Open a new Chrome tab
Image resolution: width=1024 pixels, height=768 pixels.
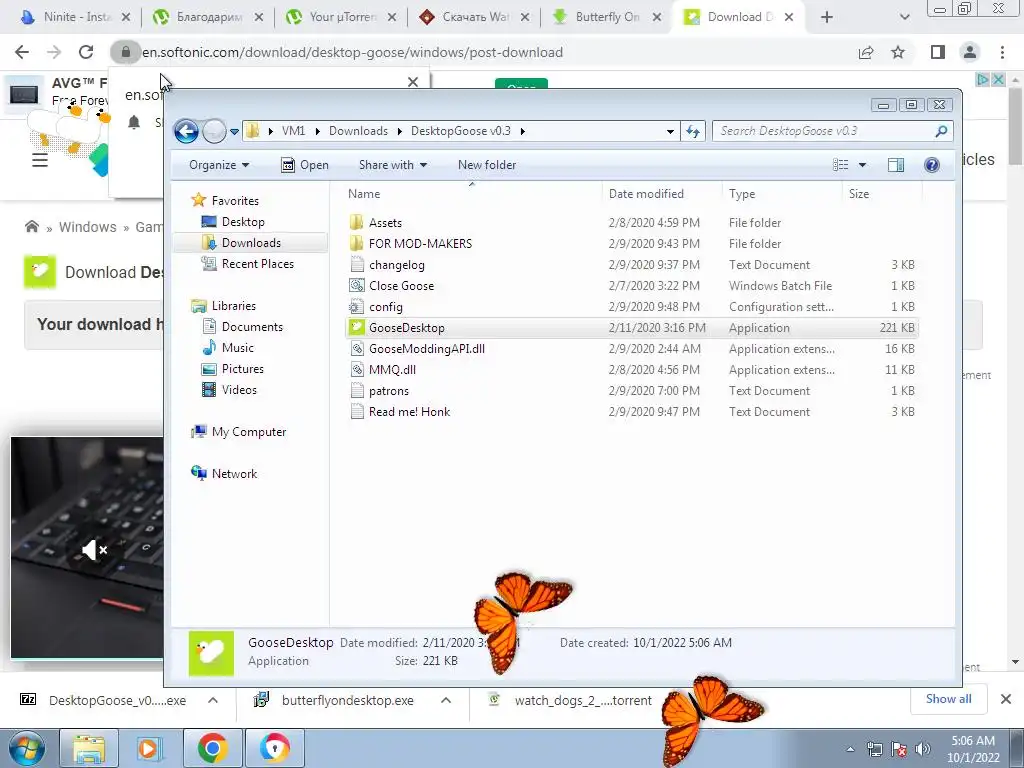point(827,17)
